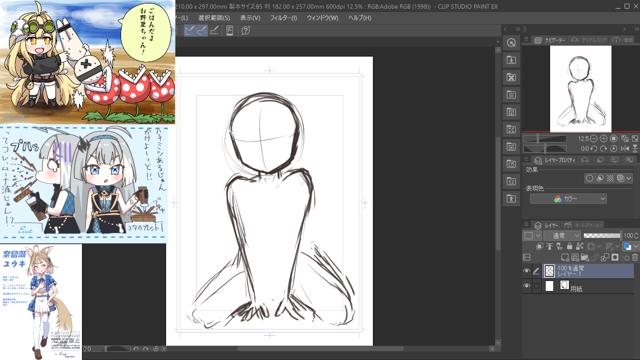The height and width of the screenshot is (360, 640).
Task: Click the help question mark icon in command bar
Action: coord(245,31)
